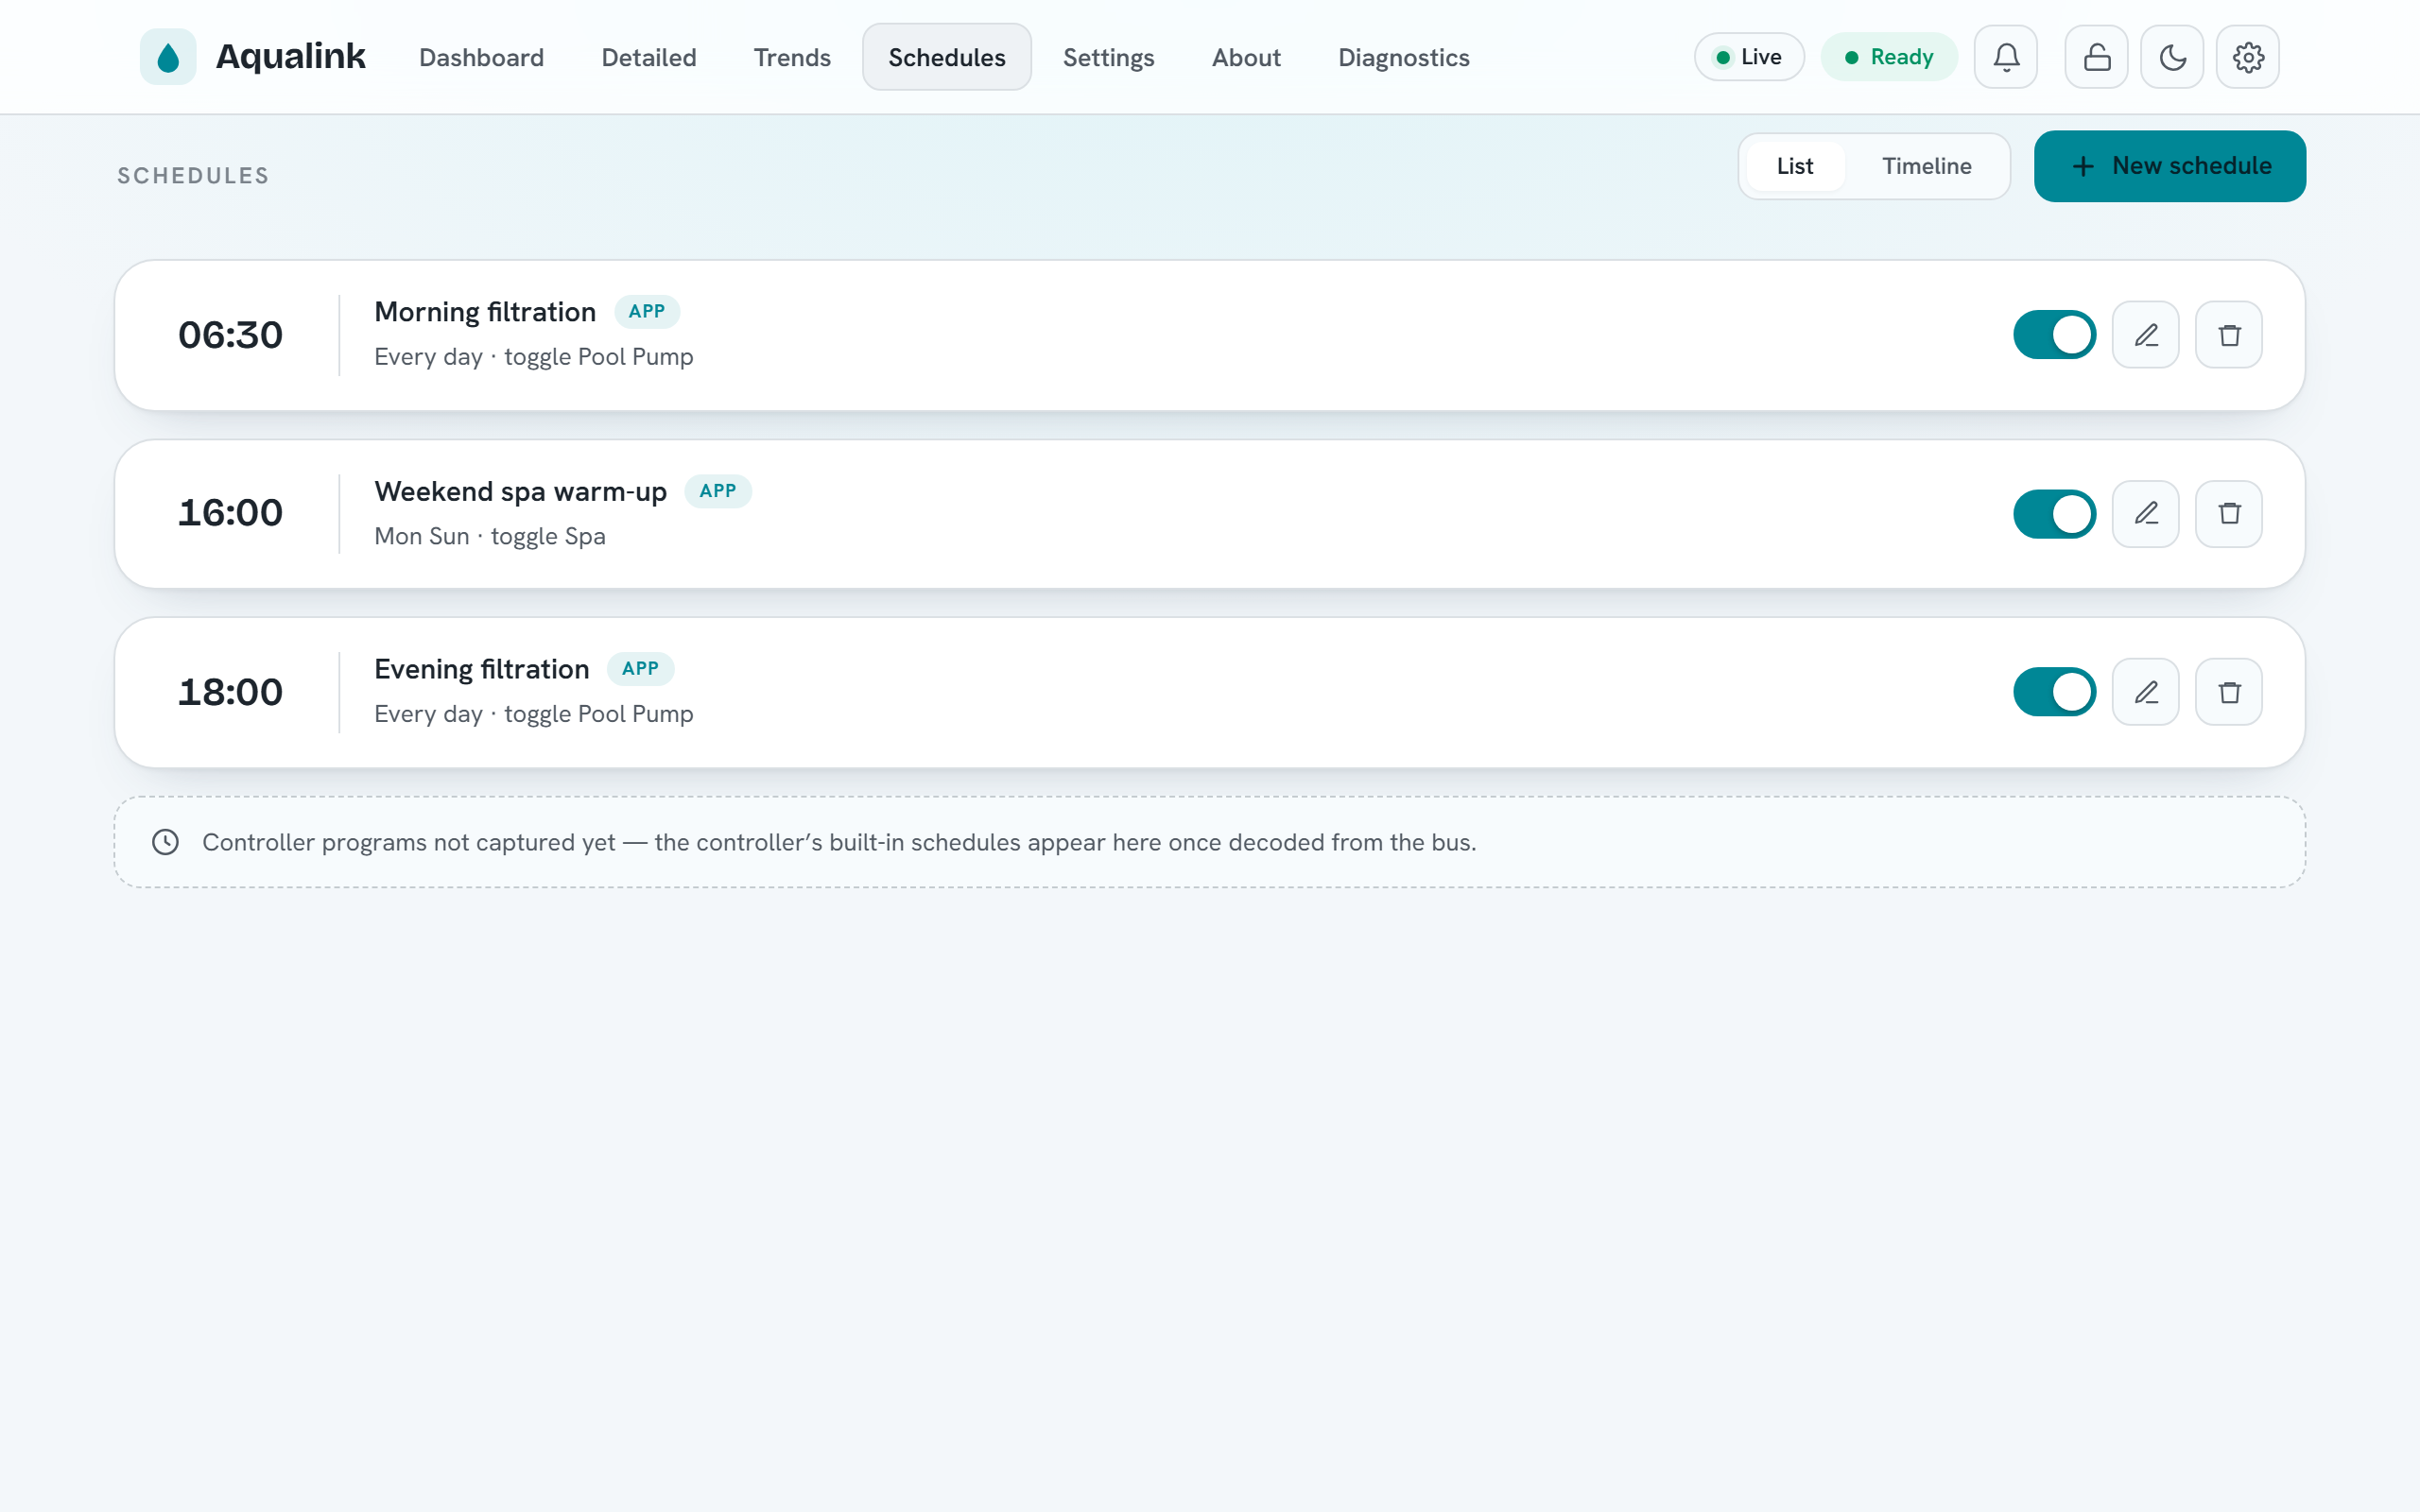Click the Aqualink water drop logo

168,57
